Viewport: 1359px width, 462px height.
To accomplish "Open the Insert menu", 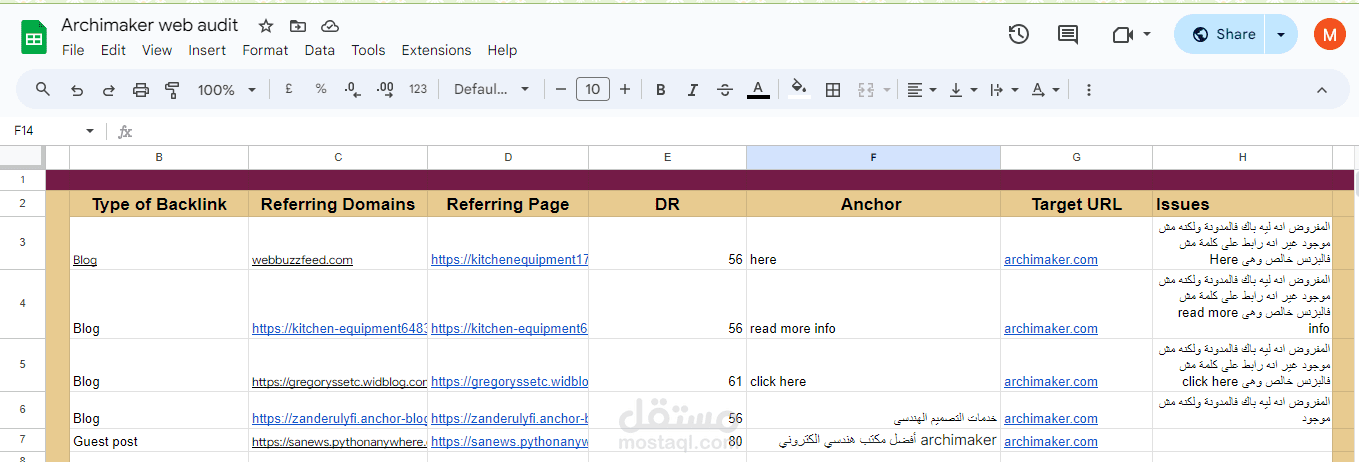I will coord(207,50).
